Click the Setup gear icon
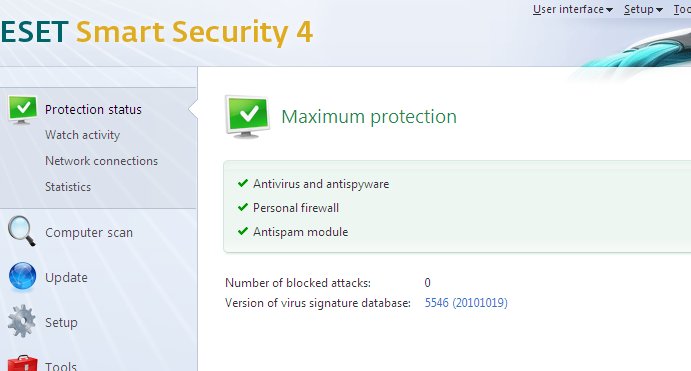The width and height of the screenshot is (691, 371). 22,321
